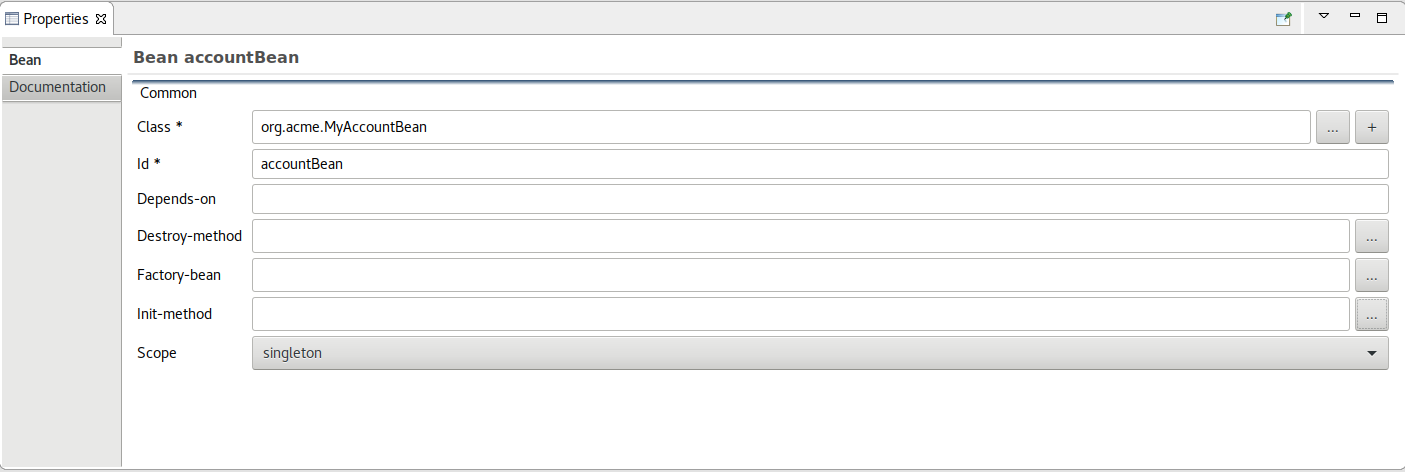Screen dimensions: 1405x472
Task: Browse for an Init-method with ellipsis button
Action: [1371, 315]
